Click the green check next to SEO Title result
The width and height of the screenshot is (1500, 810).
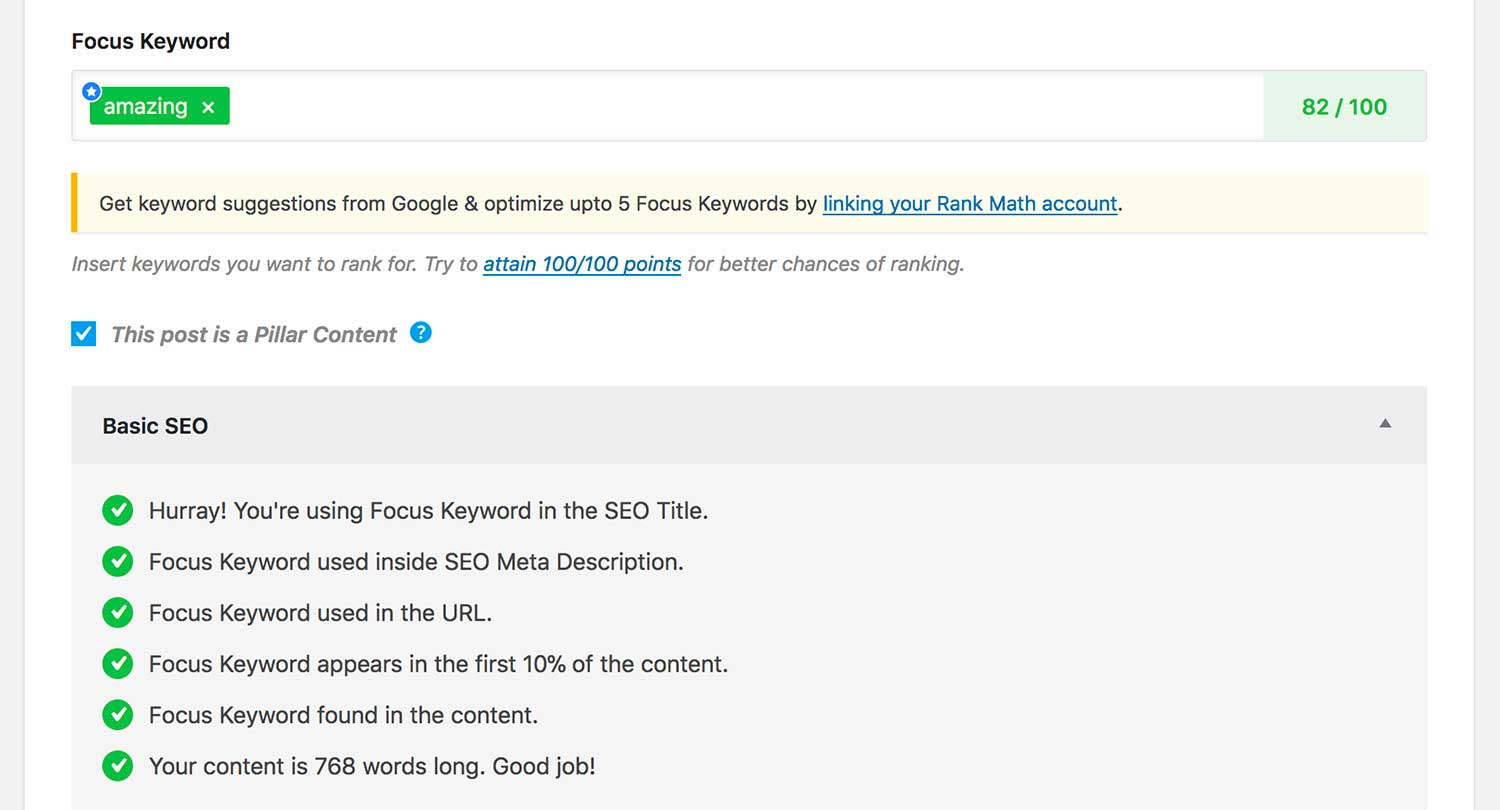(x=118, y=510)
